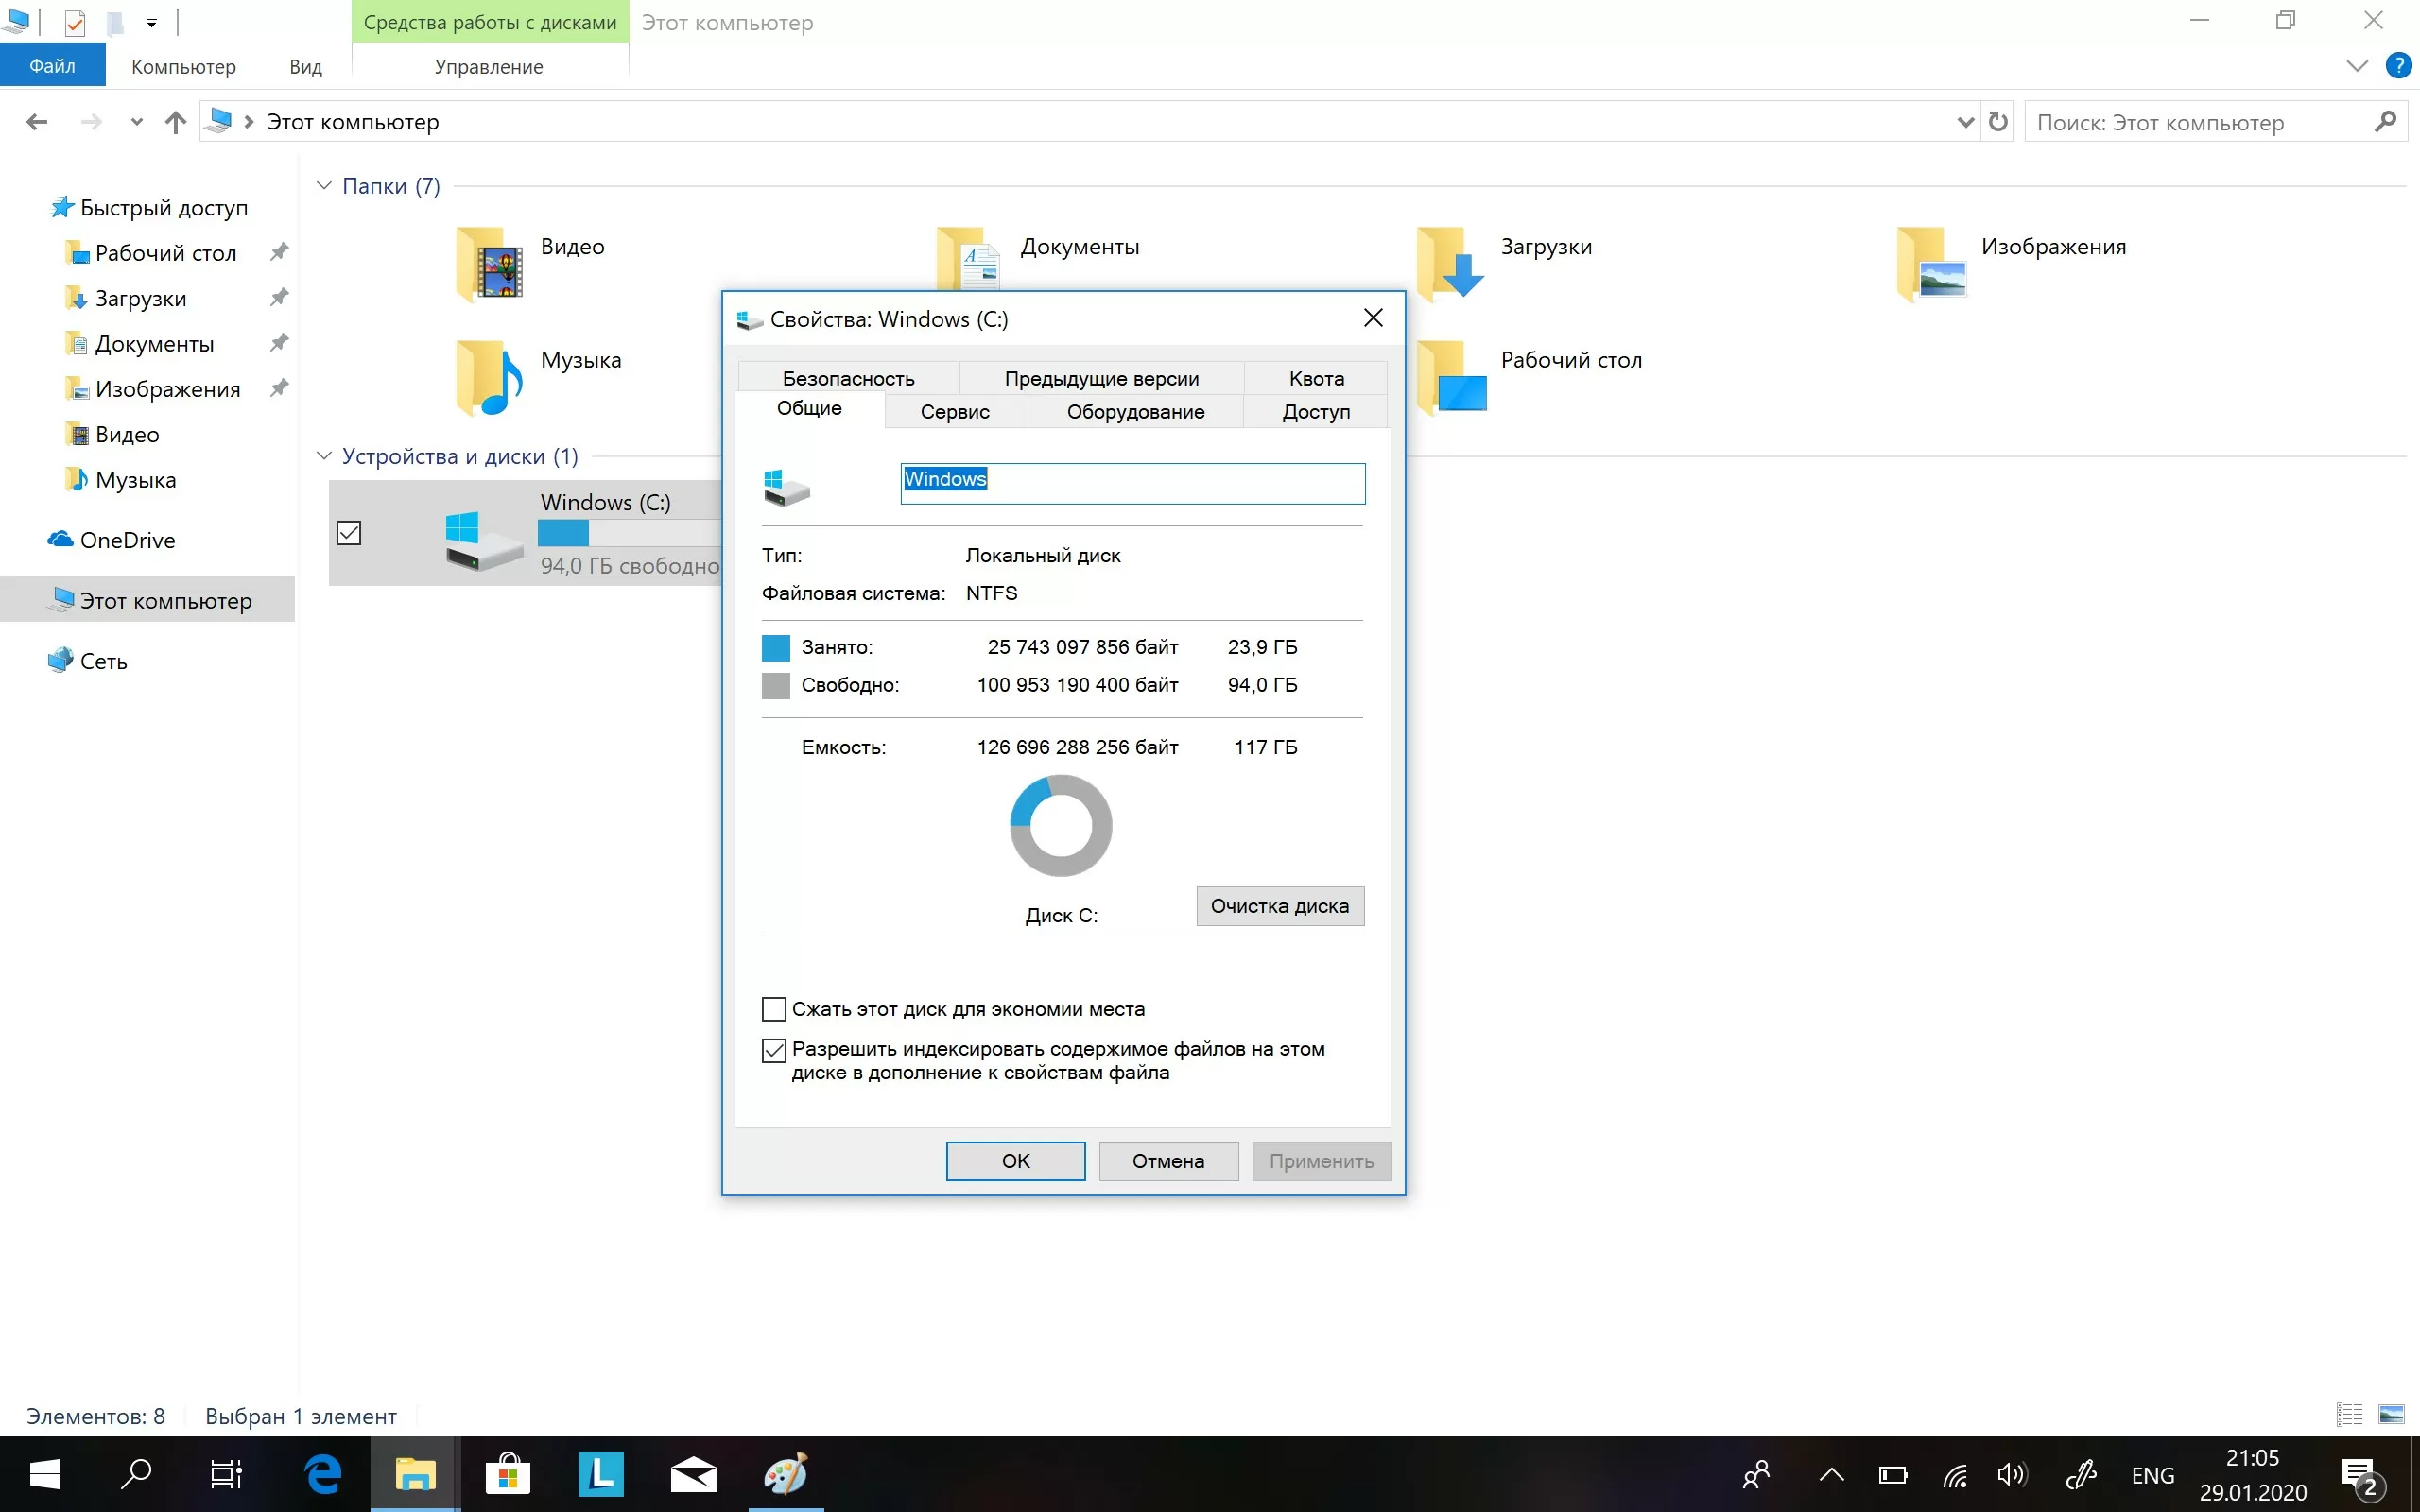The image size is (2420, 1512).
Task: Open the Загрузки folder icon in the main pane
Action: (x=1450, y=264)
